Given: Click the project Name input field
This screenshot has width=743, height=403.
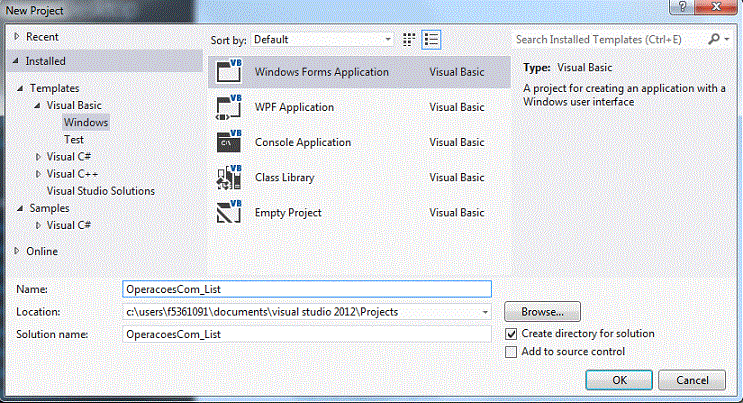Looking at the screenshot, I should 307,289.
